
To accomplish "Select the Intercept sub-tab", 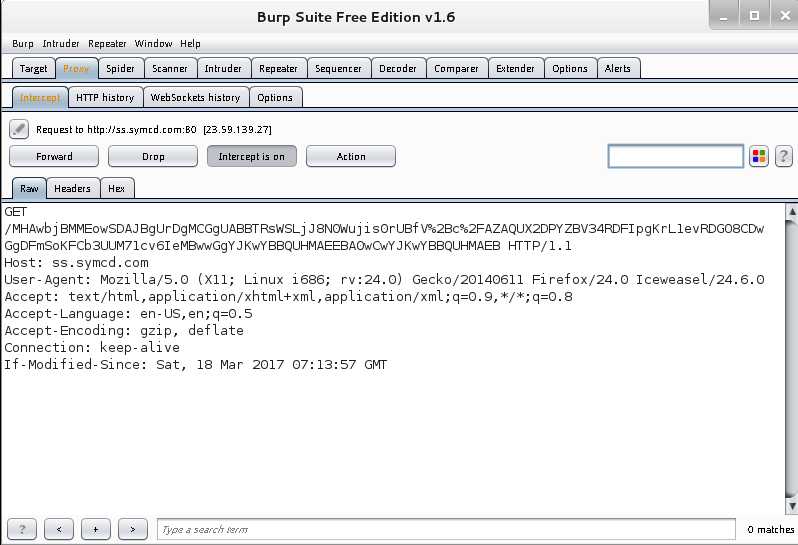I will 40,98.
